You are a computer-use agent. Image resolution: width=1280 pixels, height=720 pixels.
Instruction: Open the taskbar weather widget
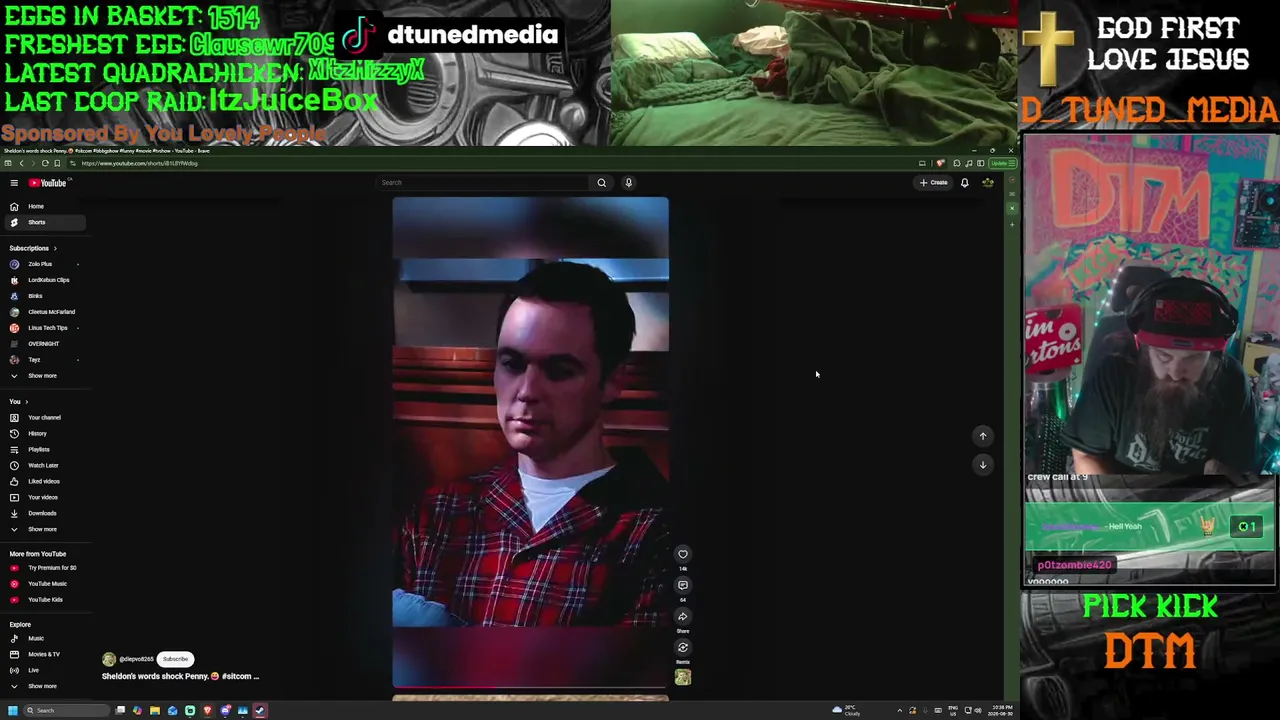[846, 711]
